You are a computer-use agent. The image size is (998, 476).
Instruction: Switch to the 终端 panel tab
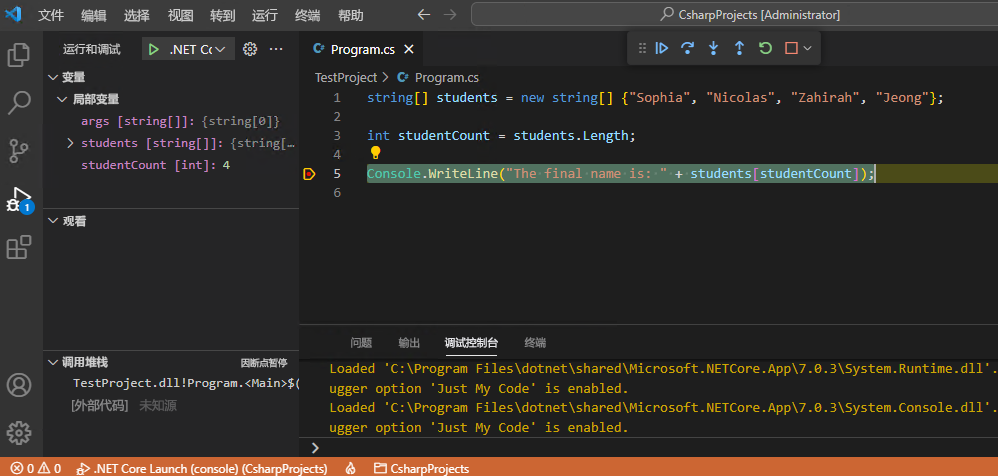point(535,343)
